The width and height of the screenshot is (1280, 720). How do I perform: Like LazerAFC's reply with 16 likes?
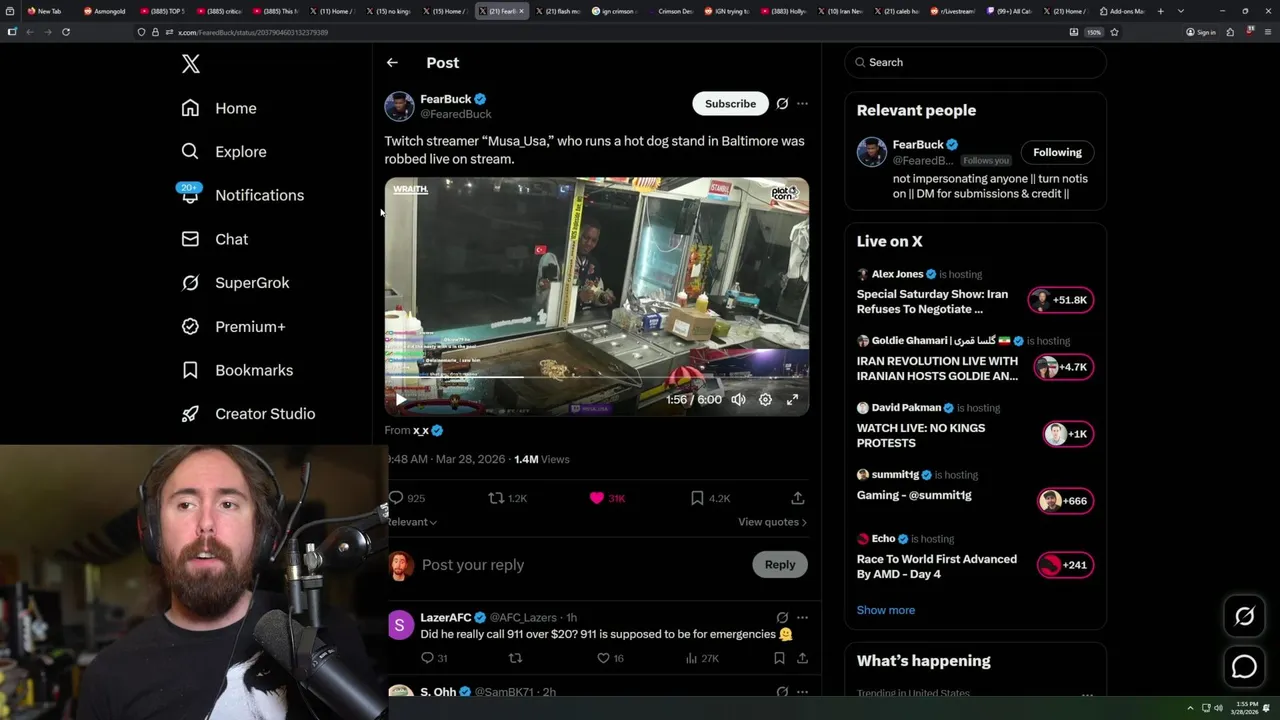[610, 658]
